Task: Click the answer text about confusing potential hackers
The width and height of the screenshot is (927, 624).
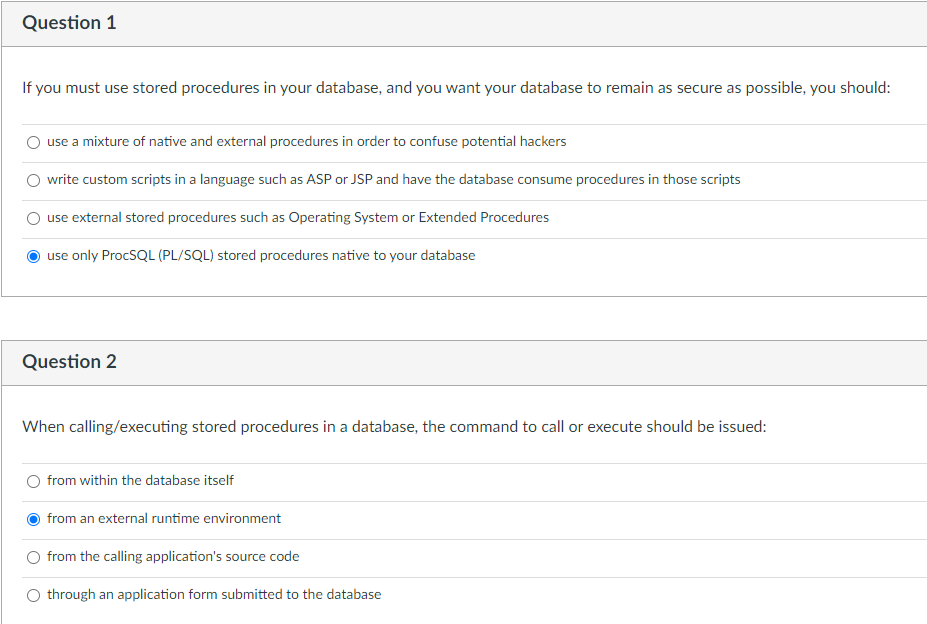Action: coord(306,141)
